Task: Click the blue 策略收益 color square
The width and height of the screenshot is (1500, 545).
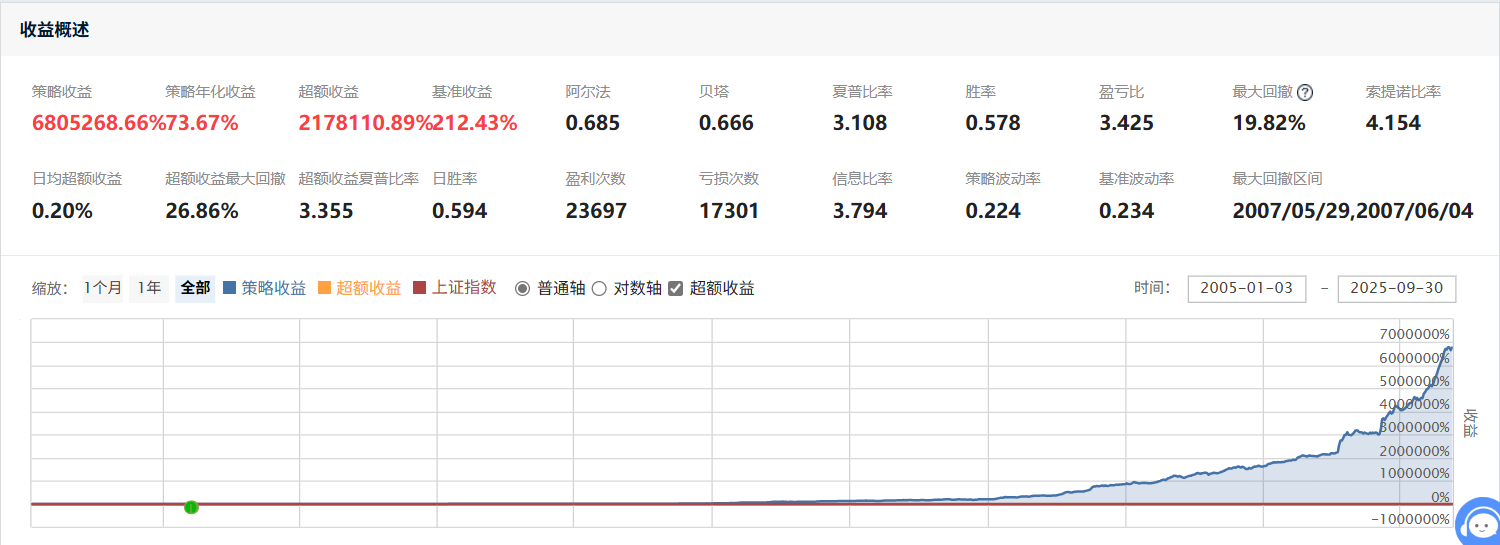Action: tap(229, 288)
